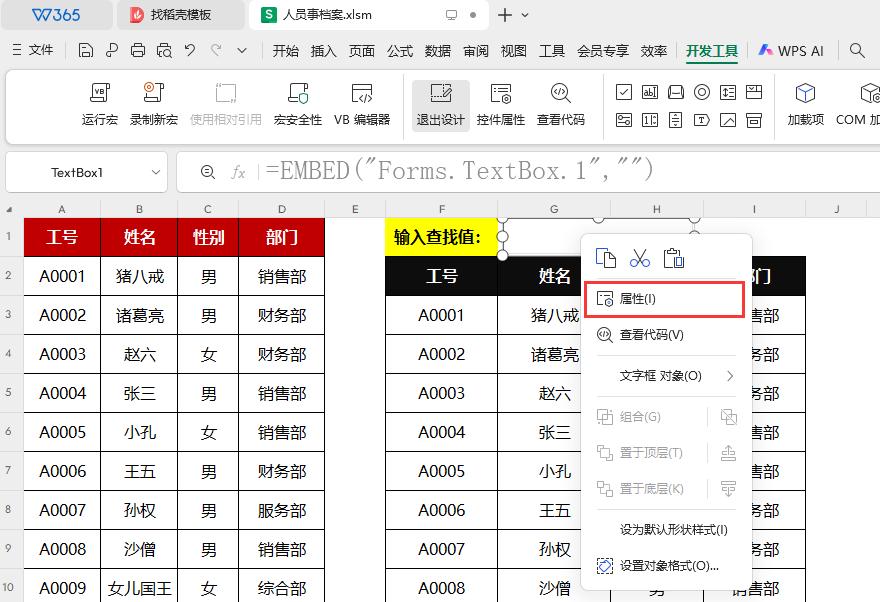Image resolution: width=880 pixels, height=602 pixels.
Task: Run a macro with 运行宏
Action: click(100, 104)
